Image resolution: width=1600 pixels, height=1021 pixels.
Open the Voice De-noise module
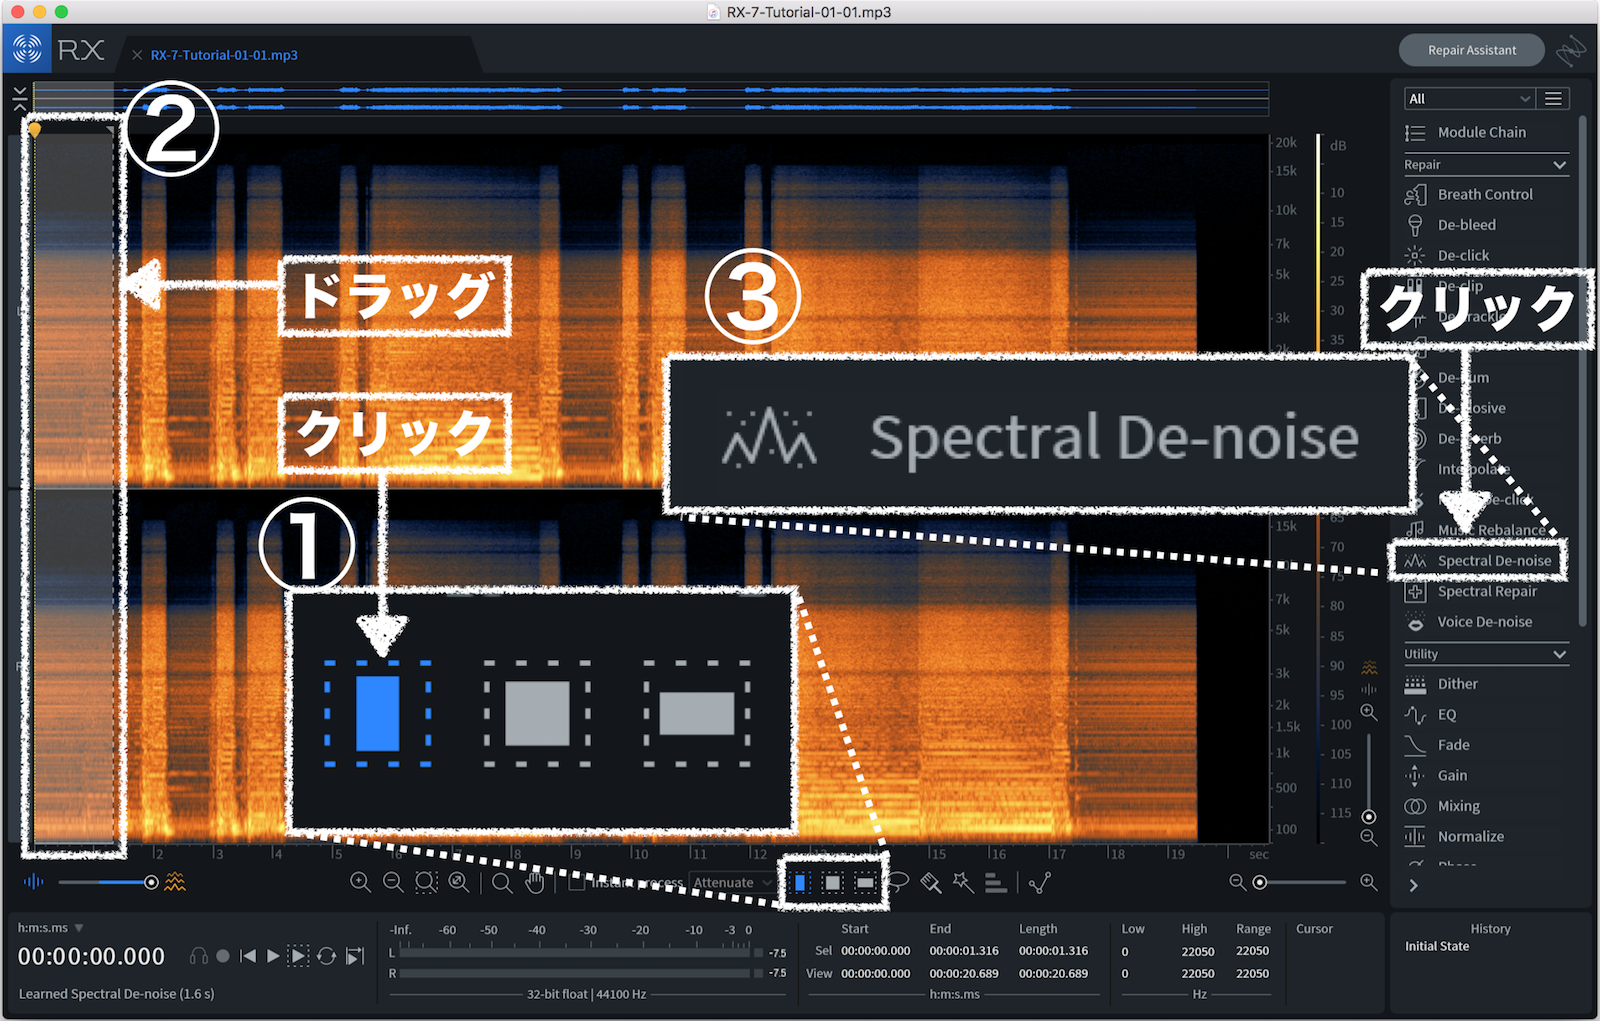(x=1485, y=622)
